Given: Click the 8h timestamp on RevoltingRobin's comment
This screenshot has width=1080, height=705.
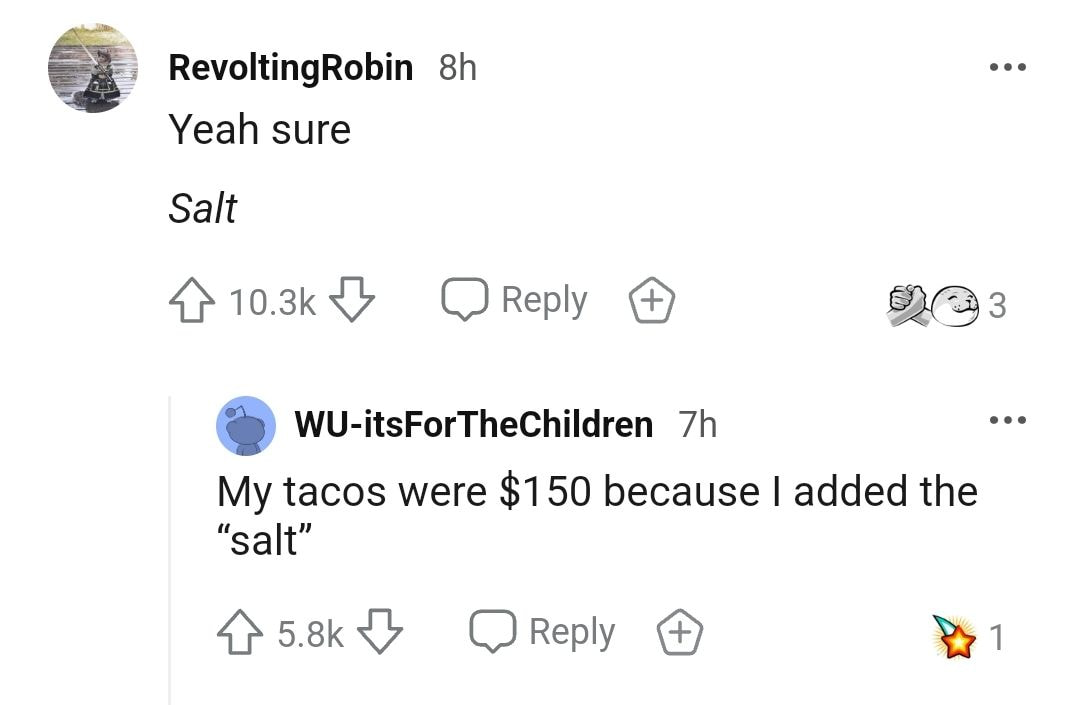Looking at the screenshot, I should point(458,68).
